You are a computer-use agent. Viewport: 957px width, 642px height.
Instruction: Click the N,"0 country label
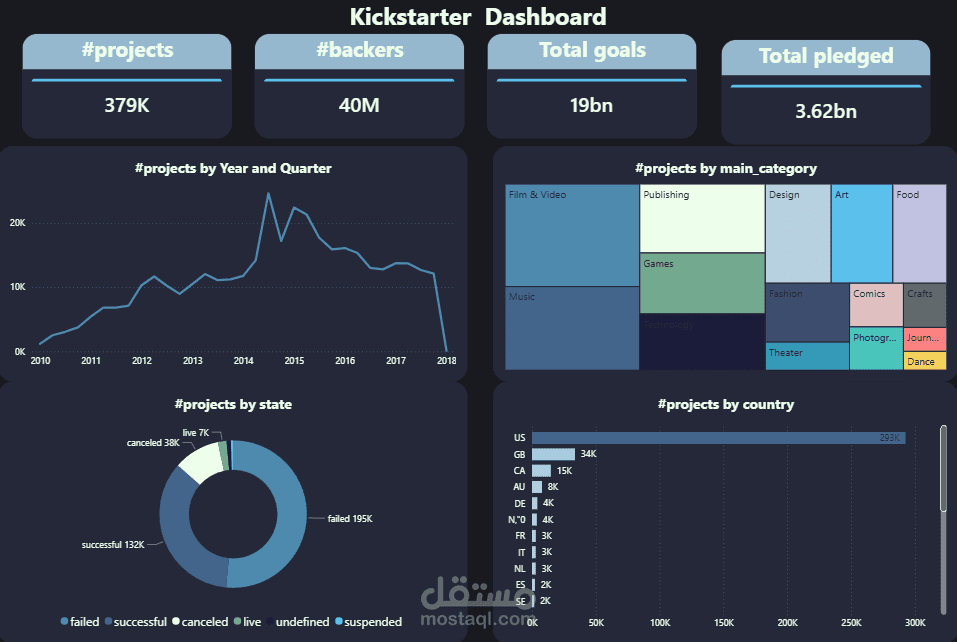516,520
